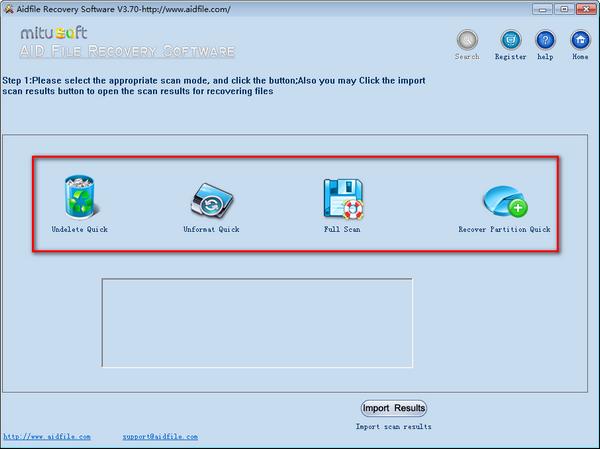Open the Register cart icon
Image resolution: width=600 pixels, height=449 pixels.
click(x=510, y=40)
